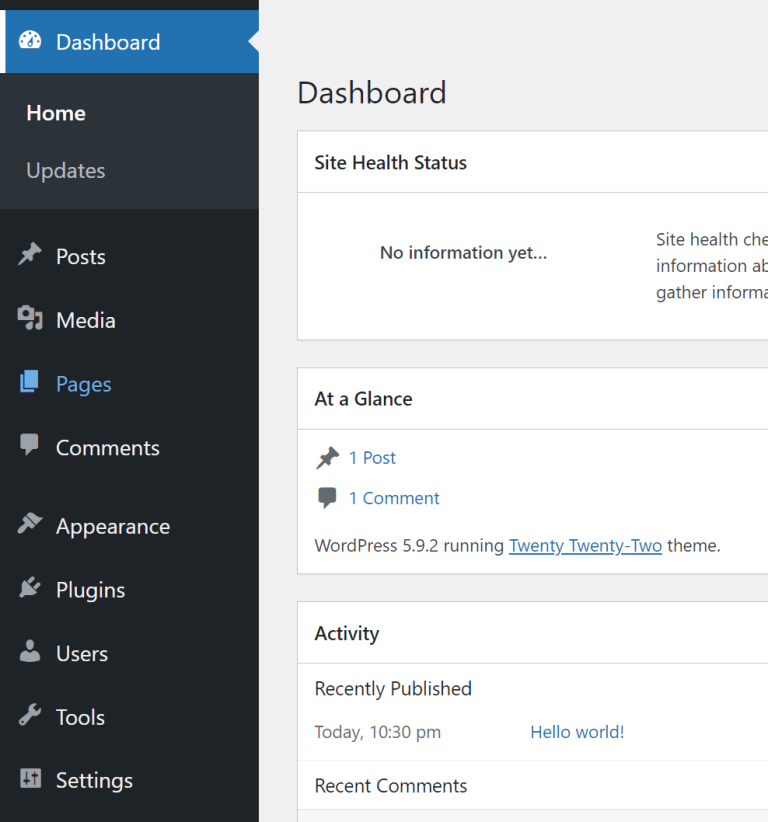Screen dimensions: 768x822
Task: Click the Appearance brush icon
Action: tap(31, 525)
